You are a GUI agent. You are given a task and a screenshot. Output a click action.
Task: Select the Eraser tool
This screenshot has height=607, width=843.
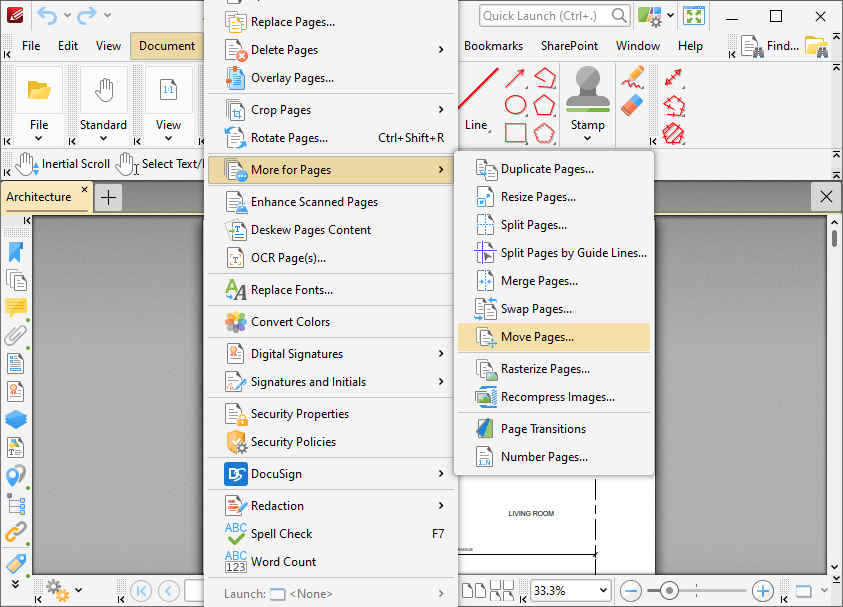[x=633, y=105]
